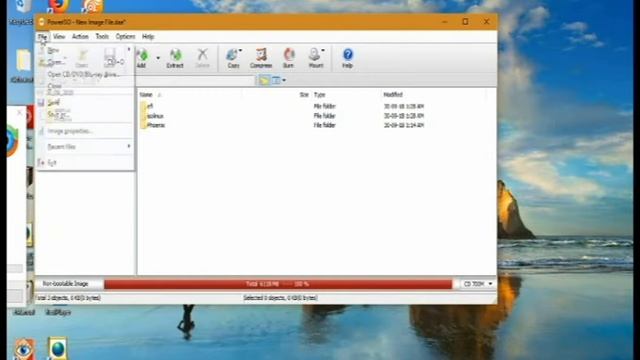
Task: Open the Tools menu
Action: click(x=102, y=37)
